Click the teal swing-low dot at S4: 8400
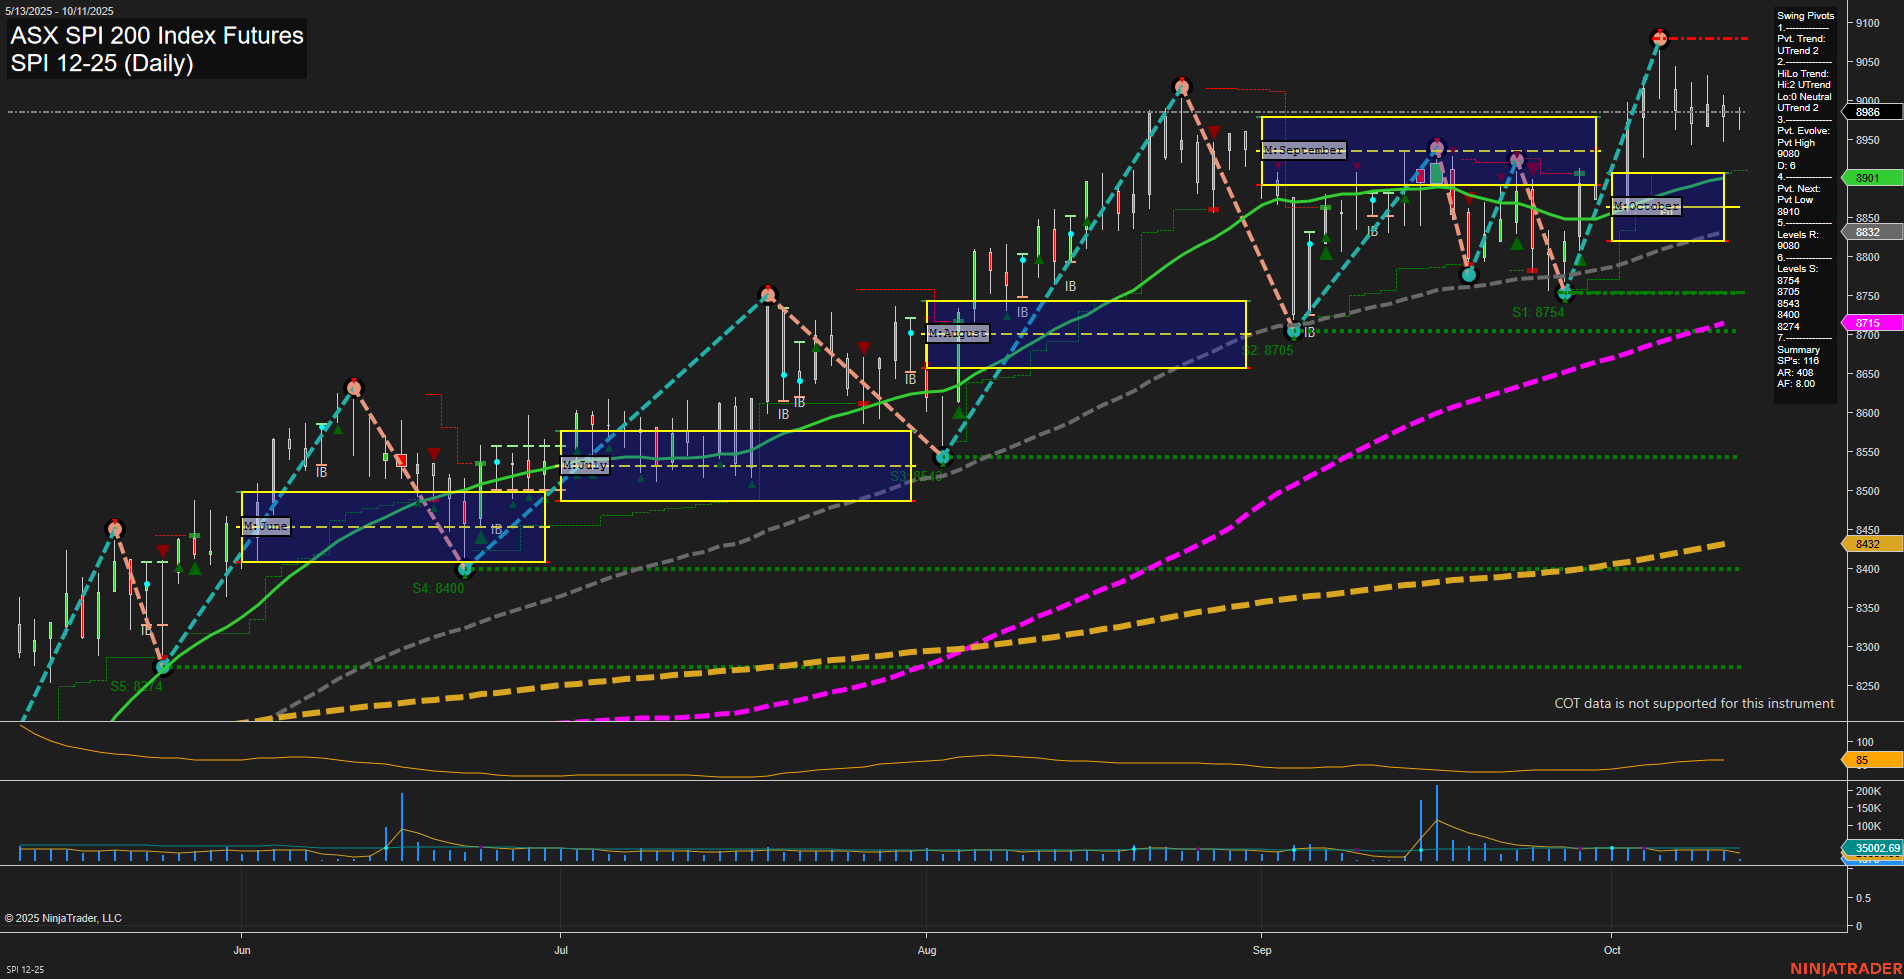This screenshot has width=1904, height=979. 463,570
